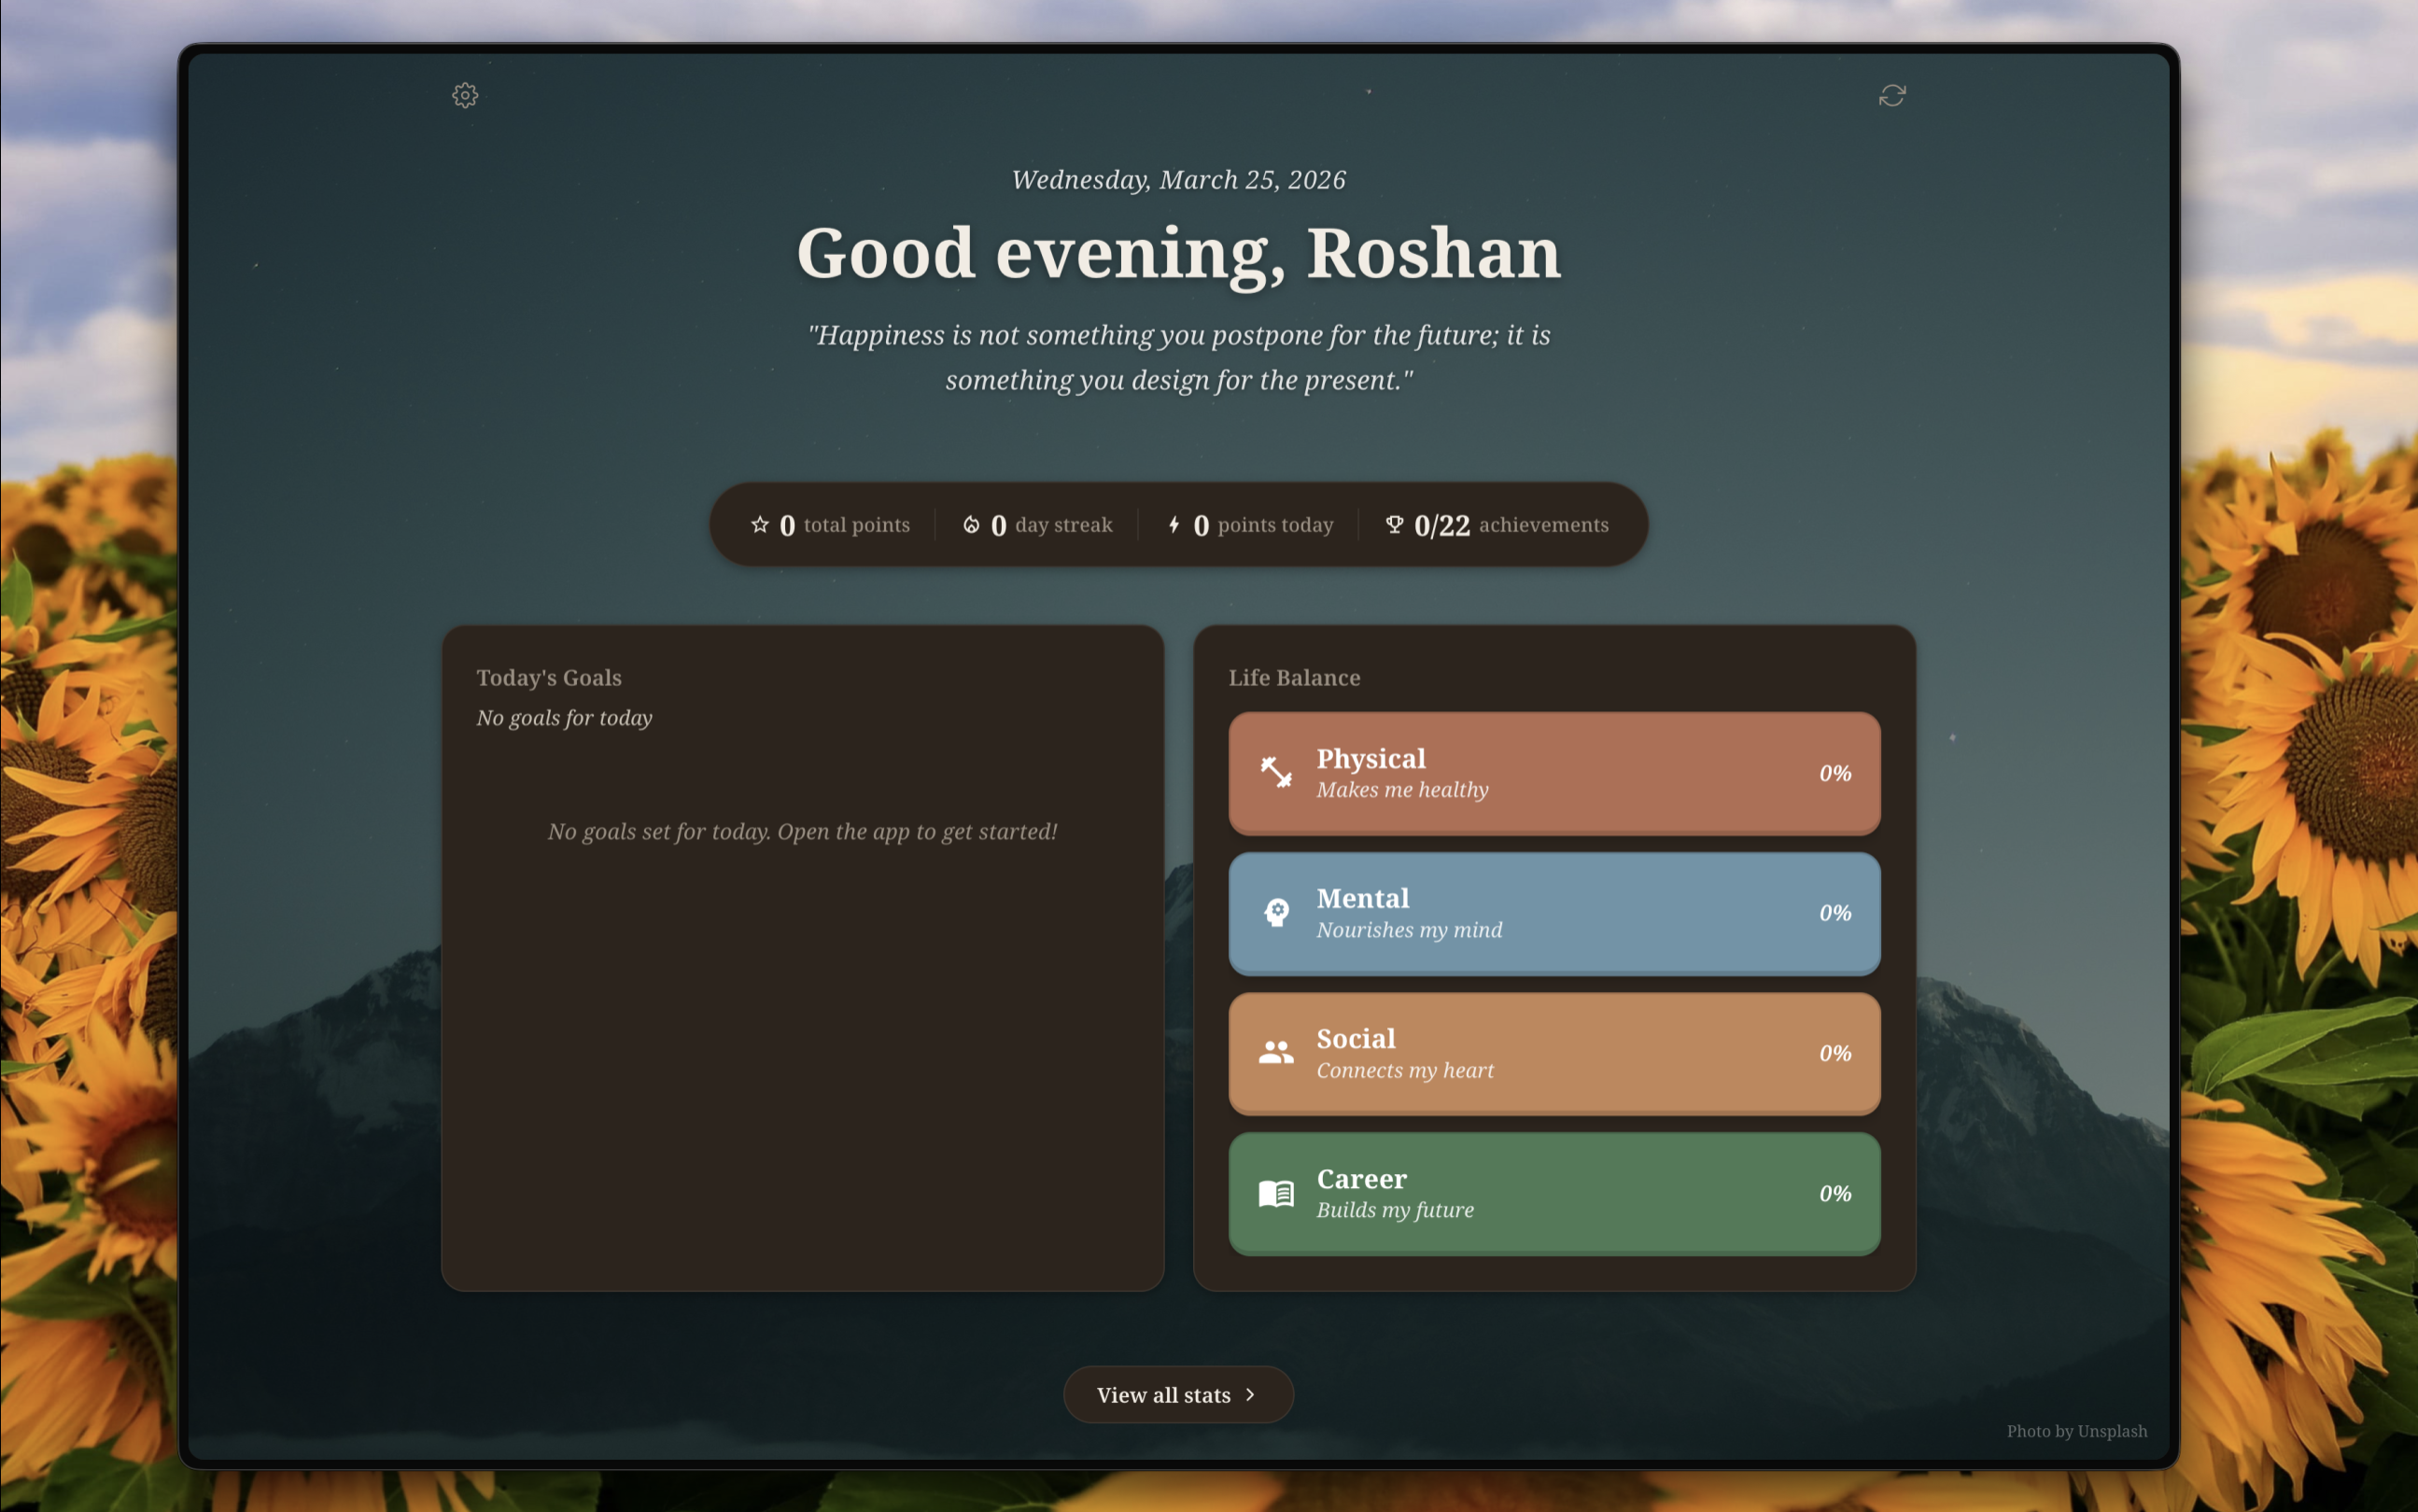This screenshot has height=1512, width=2418.
Task: Open the Social life balance card
Action: tap(1553, 1053)
